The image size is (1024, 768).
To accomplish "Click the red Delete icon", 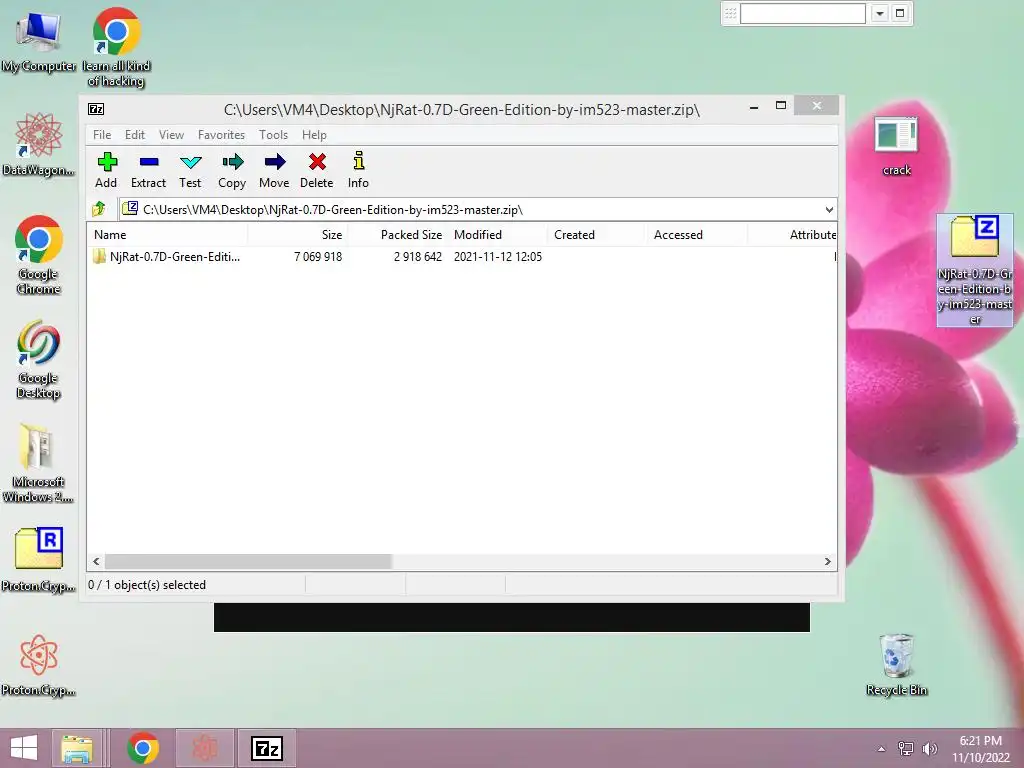I will tap(317, 170).
